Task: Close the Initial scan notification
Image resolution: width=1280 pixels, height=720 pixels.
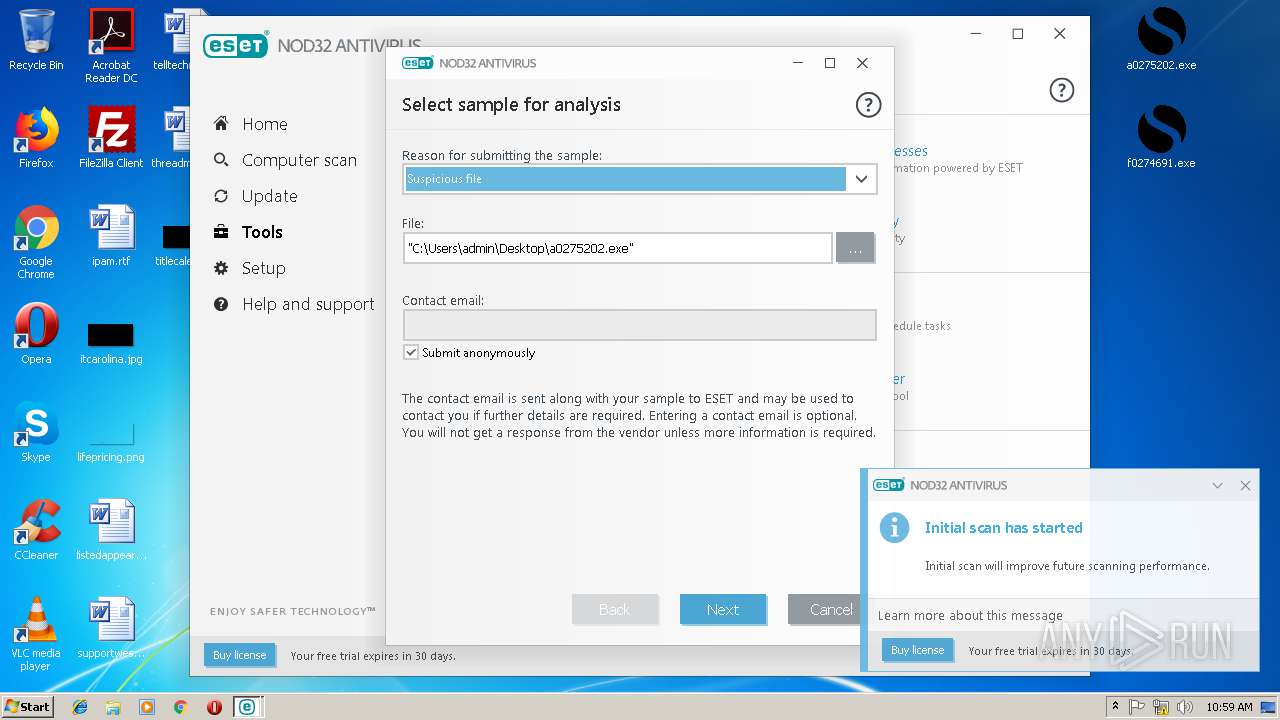Action: pos(1245,485)
